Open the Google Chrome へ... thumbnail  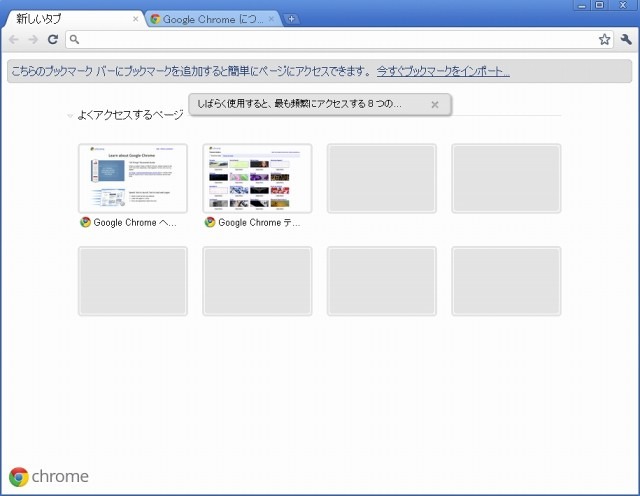click(x=133, y=178)
